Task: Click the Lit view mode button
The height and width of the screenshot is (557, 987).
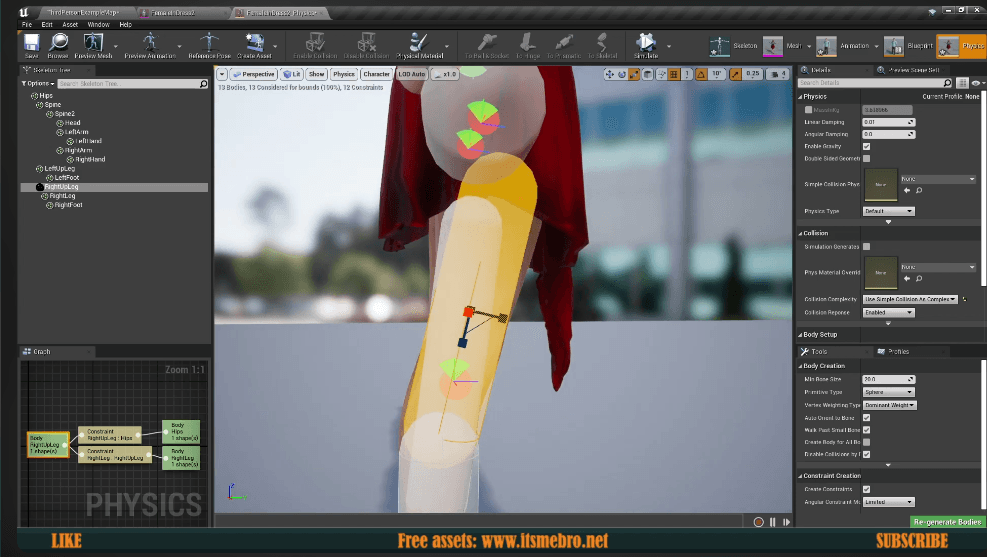Action: click(291, 74)
